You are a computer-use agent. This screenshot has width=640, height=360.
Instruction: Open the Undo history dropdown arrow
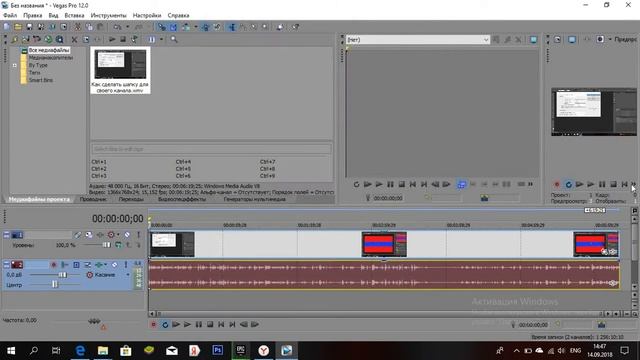127,27
